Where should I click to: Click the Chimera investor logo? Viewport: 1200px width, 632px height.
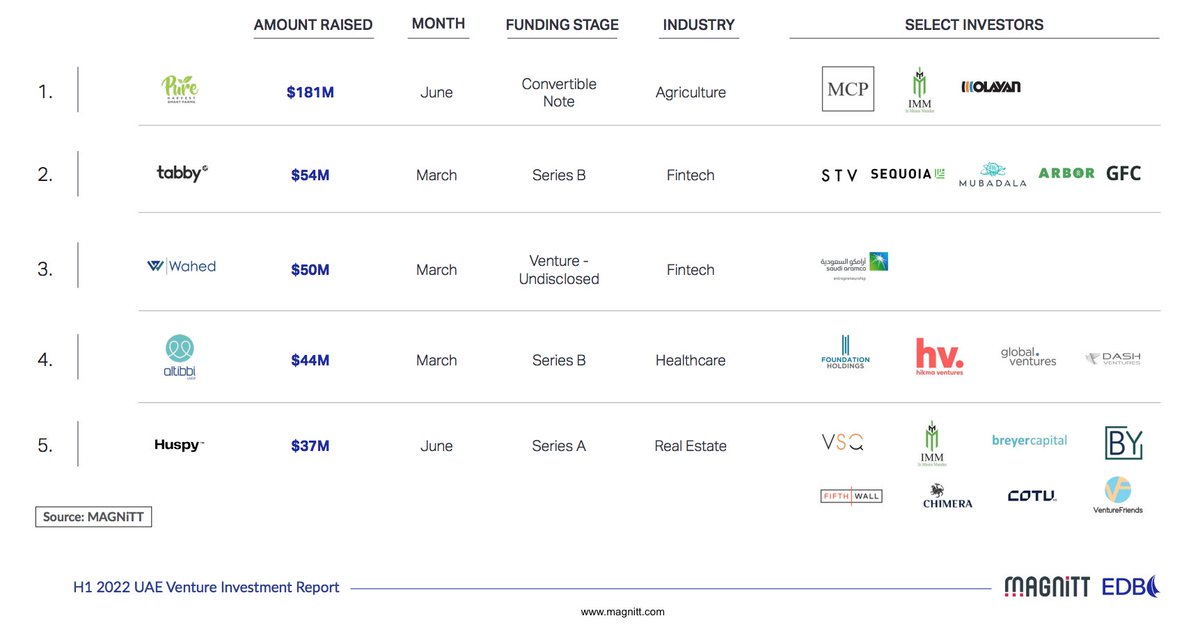tap(947, 496)
